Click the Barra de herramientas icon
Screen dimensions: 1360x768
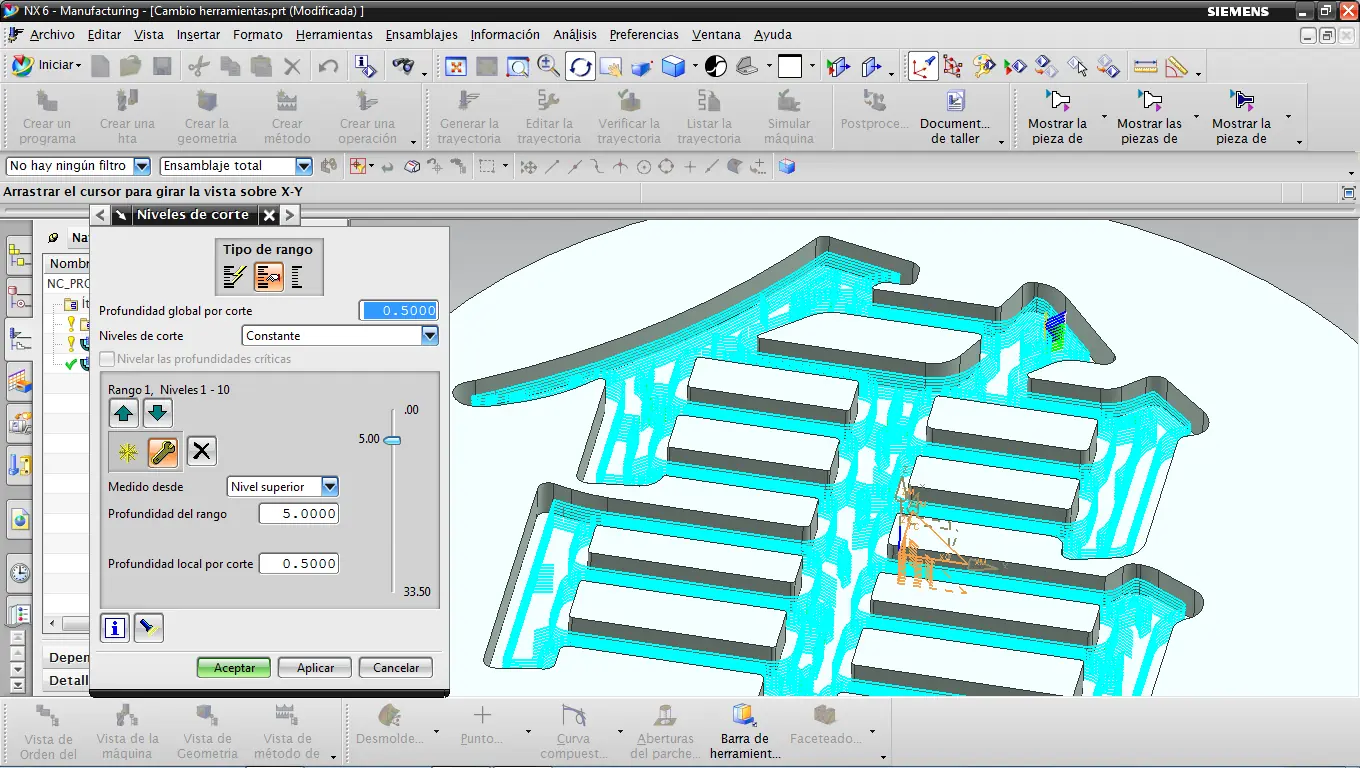point(744,715)
